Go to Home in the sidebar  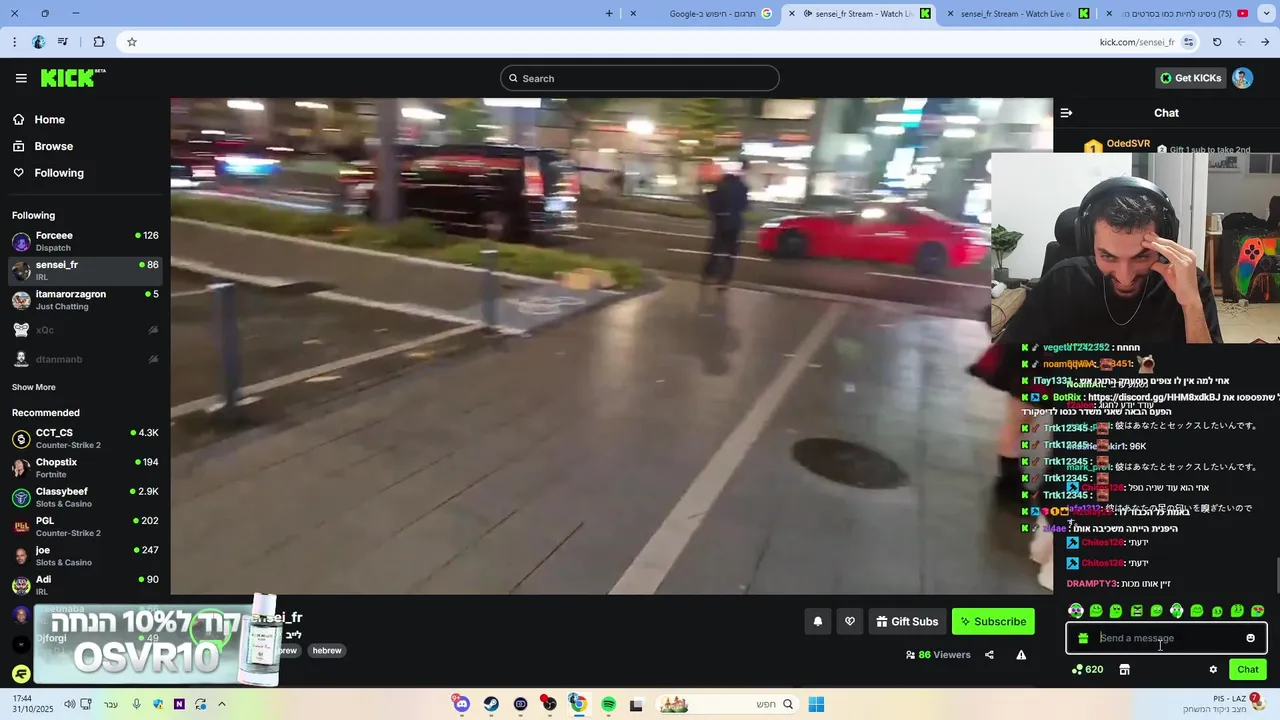point(49,119)
